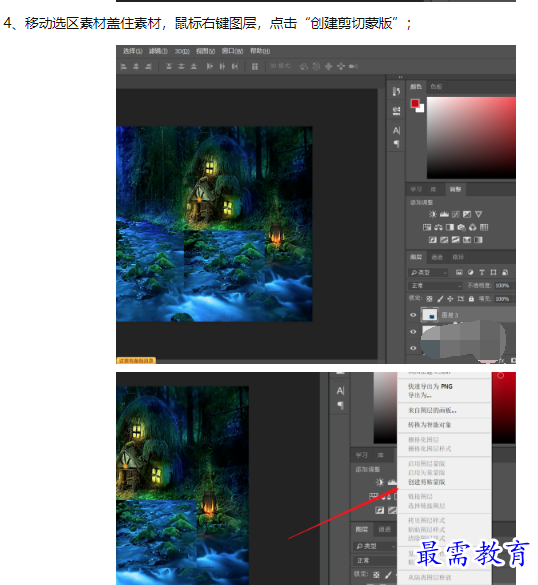Toggle the shape layers filter
This screenshot has width=538, height=585.
tap(493, 272)
